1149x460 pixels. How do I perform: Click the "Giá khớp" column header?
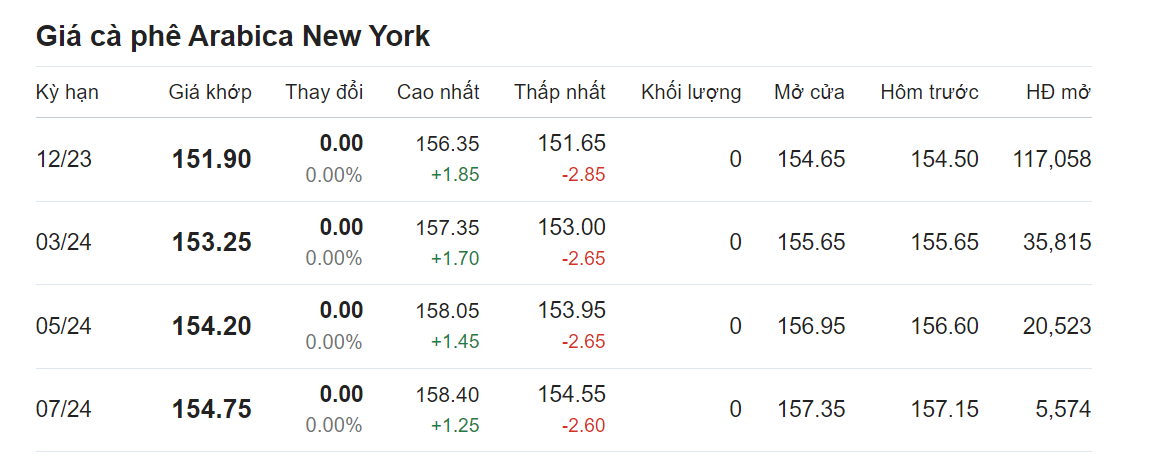210,93
